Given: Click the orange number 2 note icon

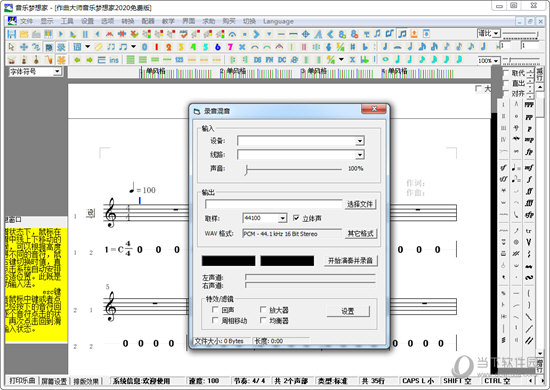Looking at the screenshot, I should pyautogui.click(x=169, y=47).
